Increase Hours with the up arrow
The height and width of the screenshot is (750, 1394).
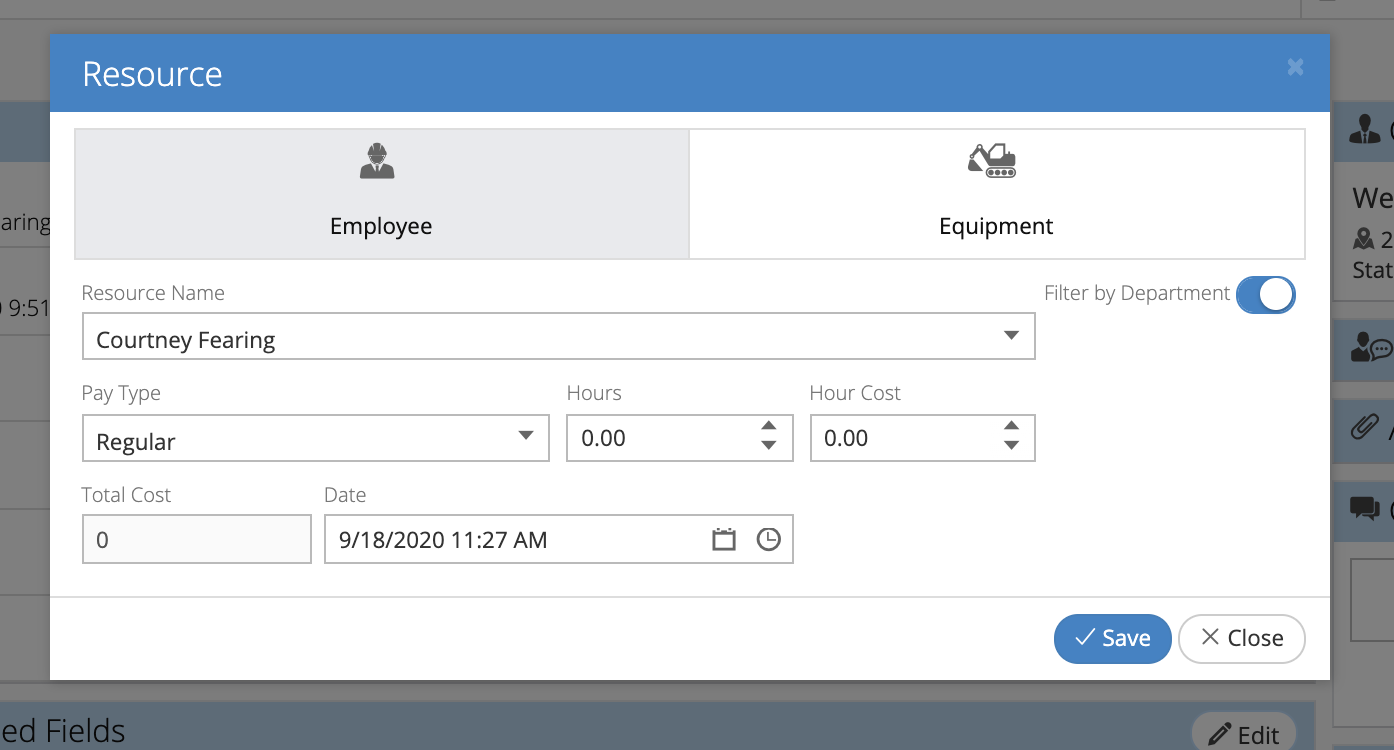click(x=768, y=426)
